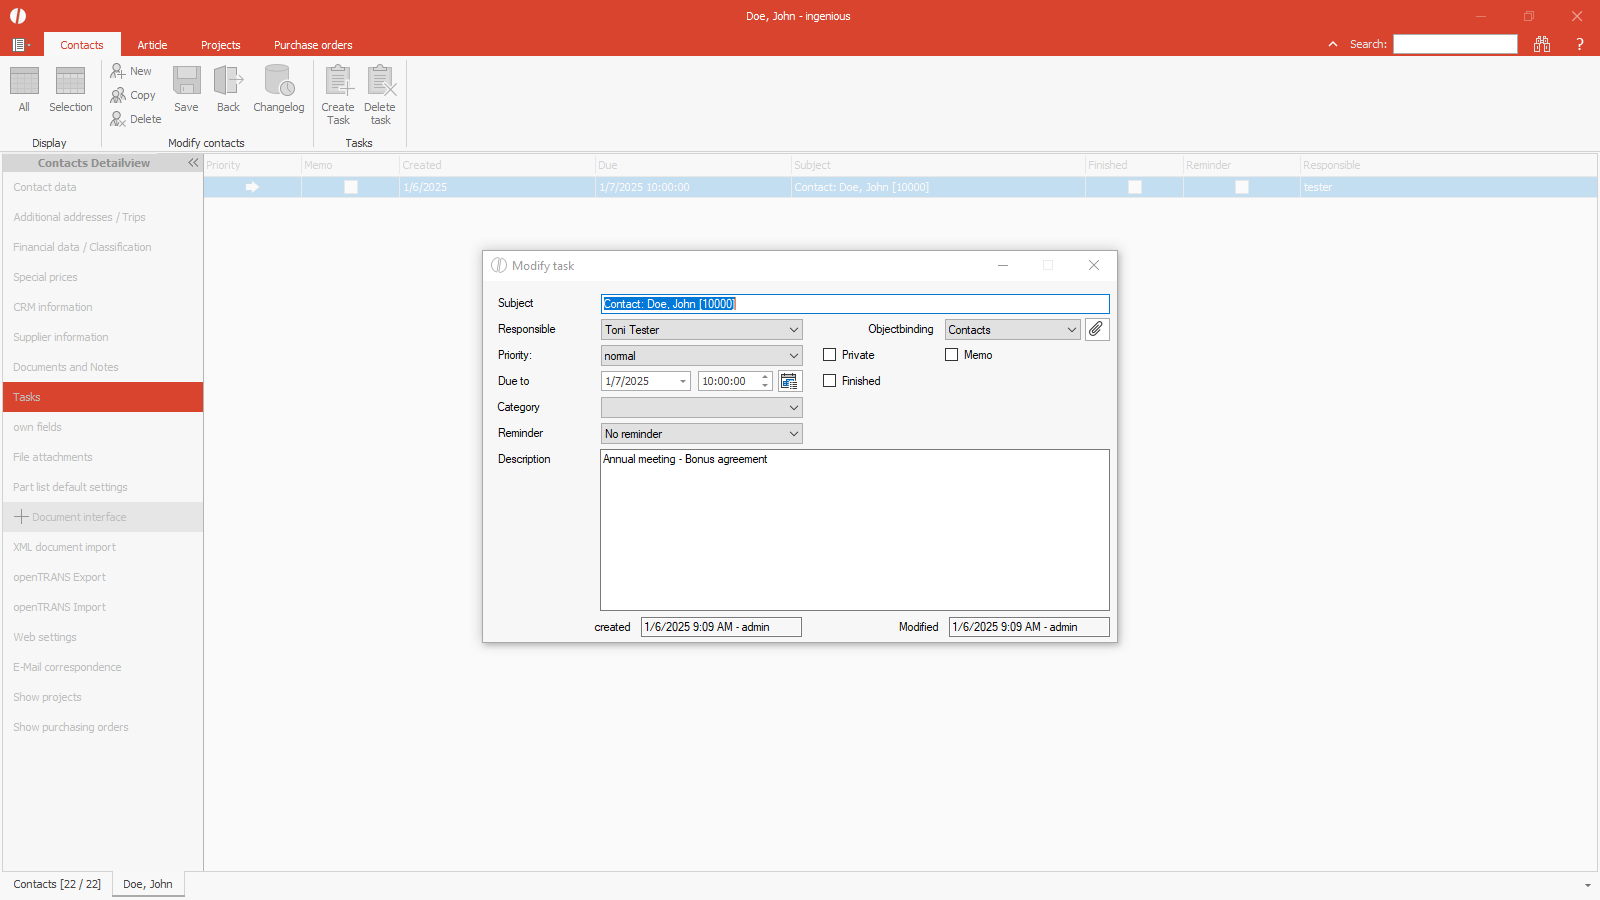This screenshot has height=900, width=1600.
Task: Mark the task as Finished
Action: pyautogui.click(x=830, y=381)
